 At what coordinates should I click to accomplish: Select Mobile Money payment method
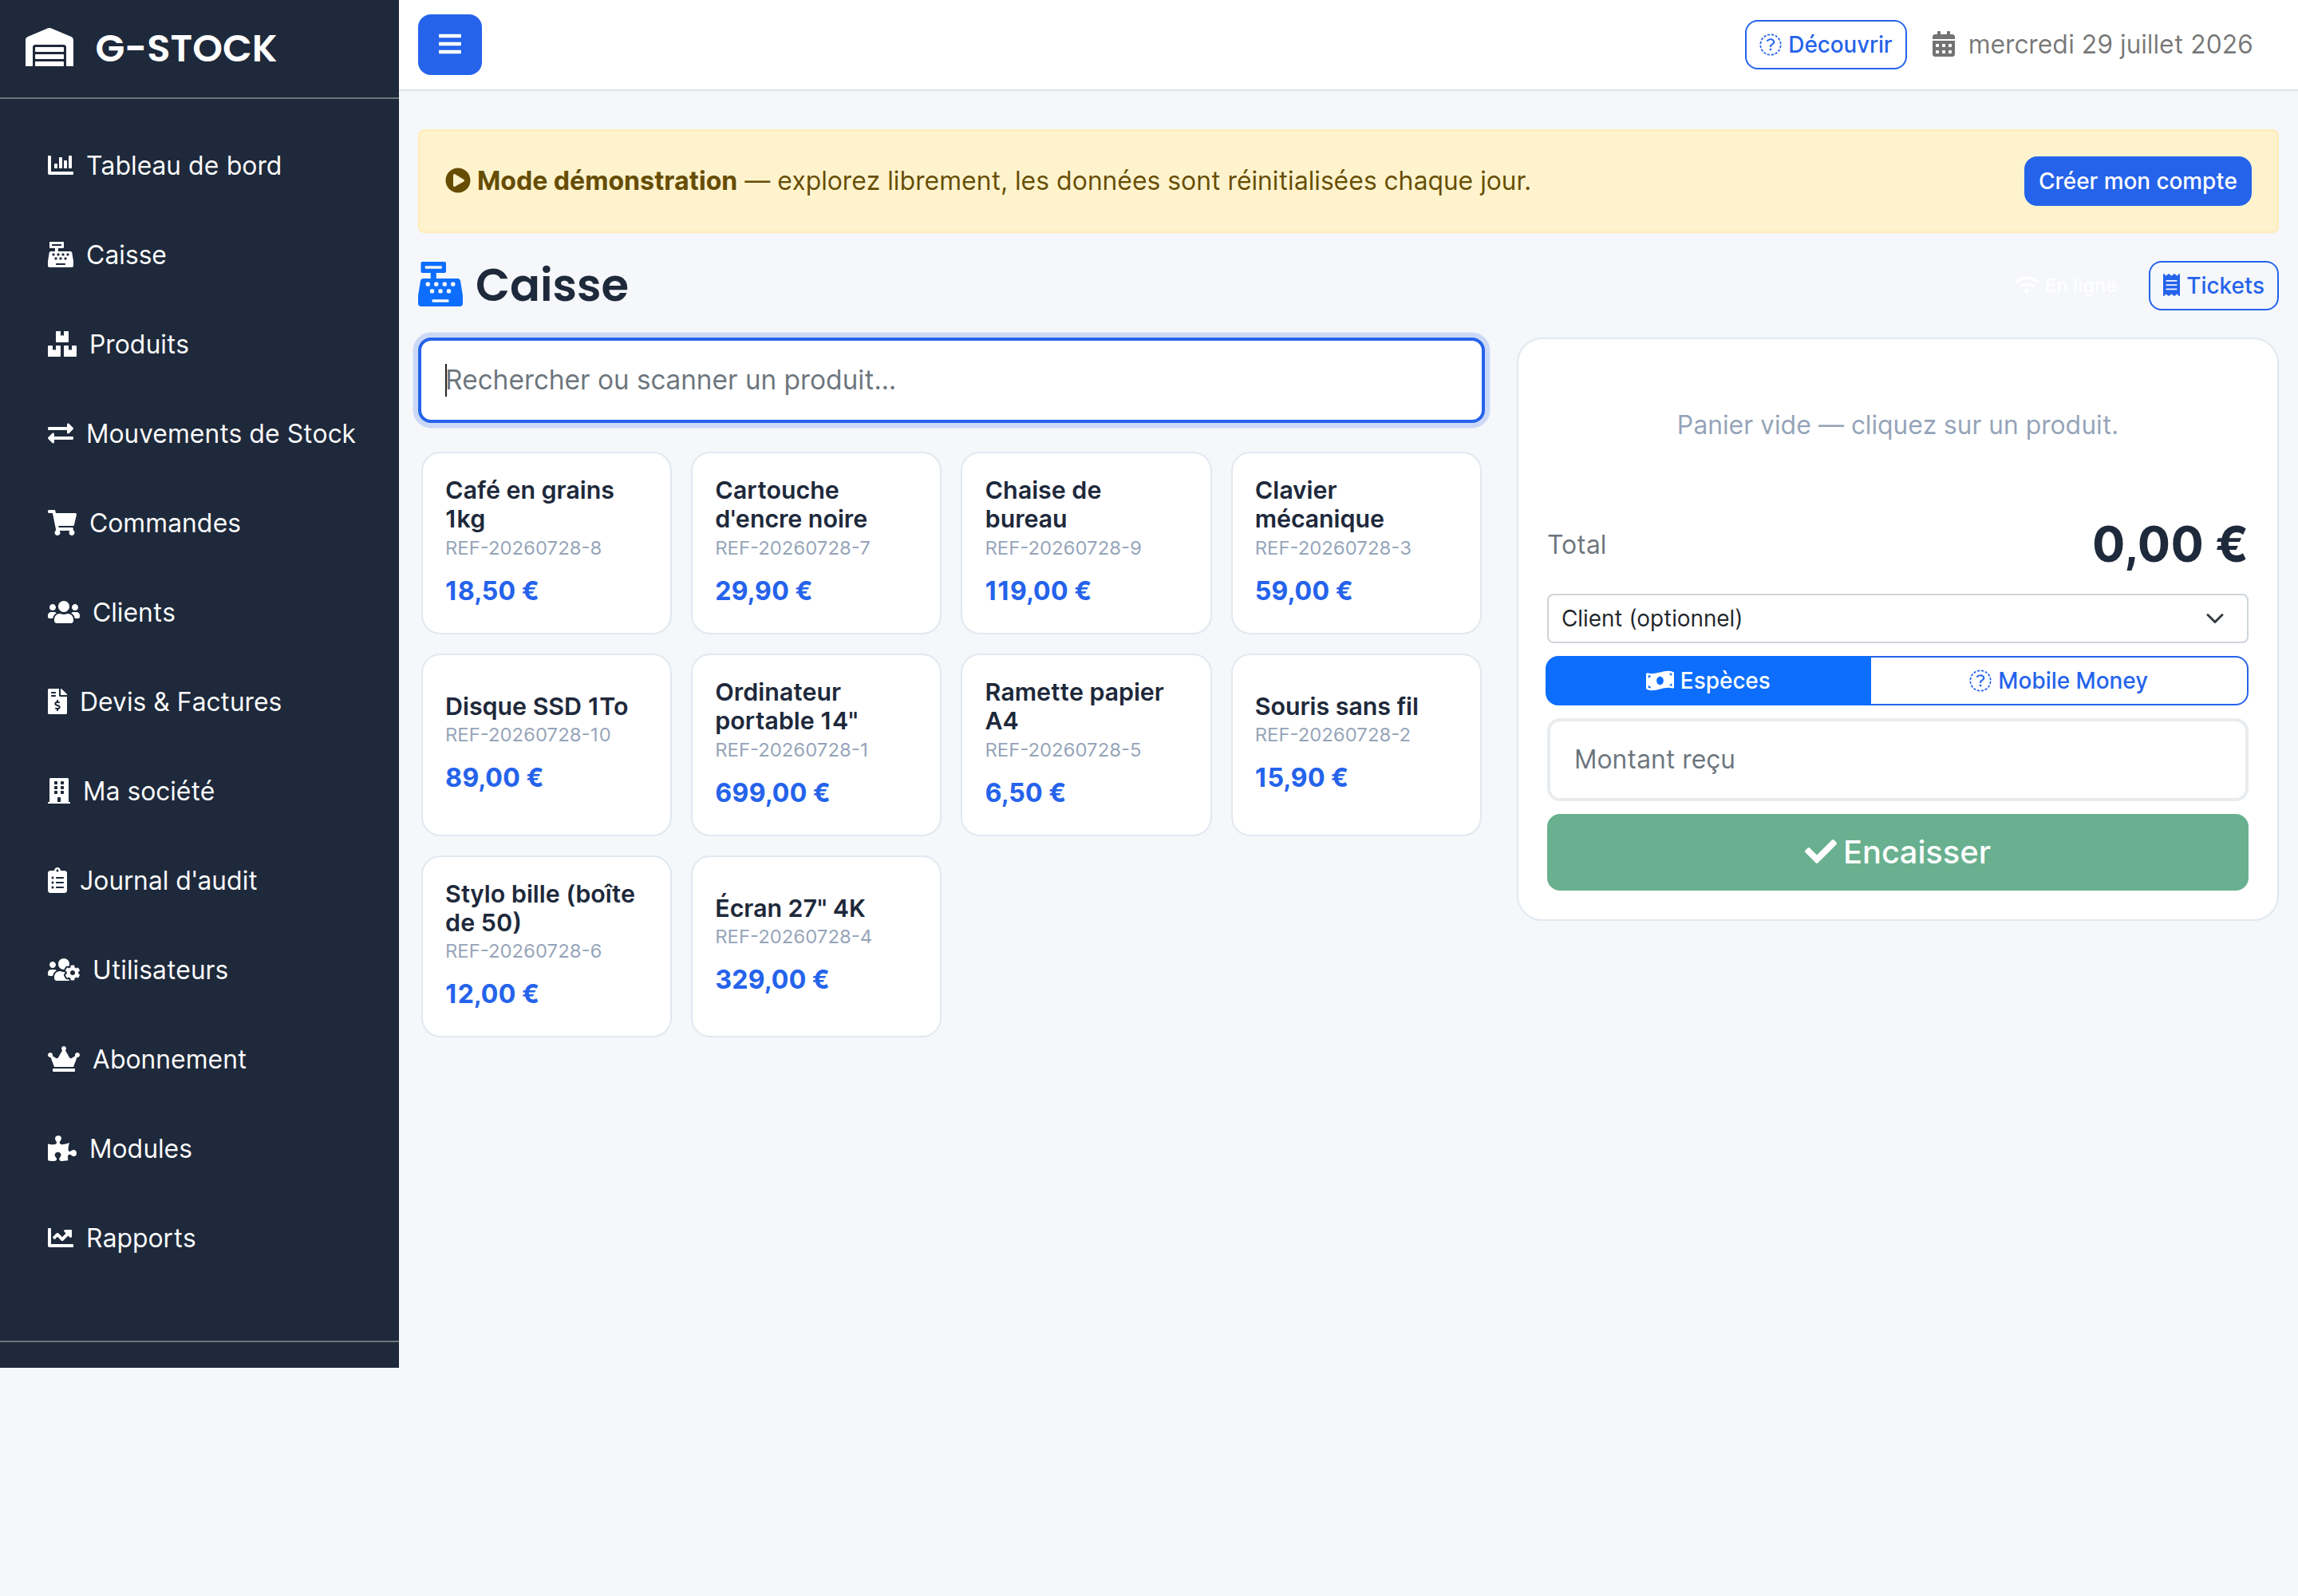pyautogui.click(x=2059, y=681)
